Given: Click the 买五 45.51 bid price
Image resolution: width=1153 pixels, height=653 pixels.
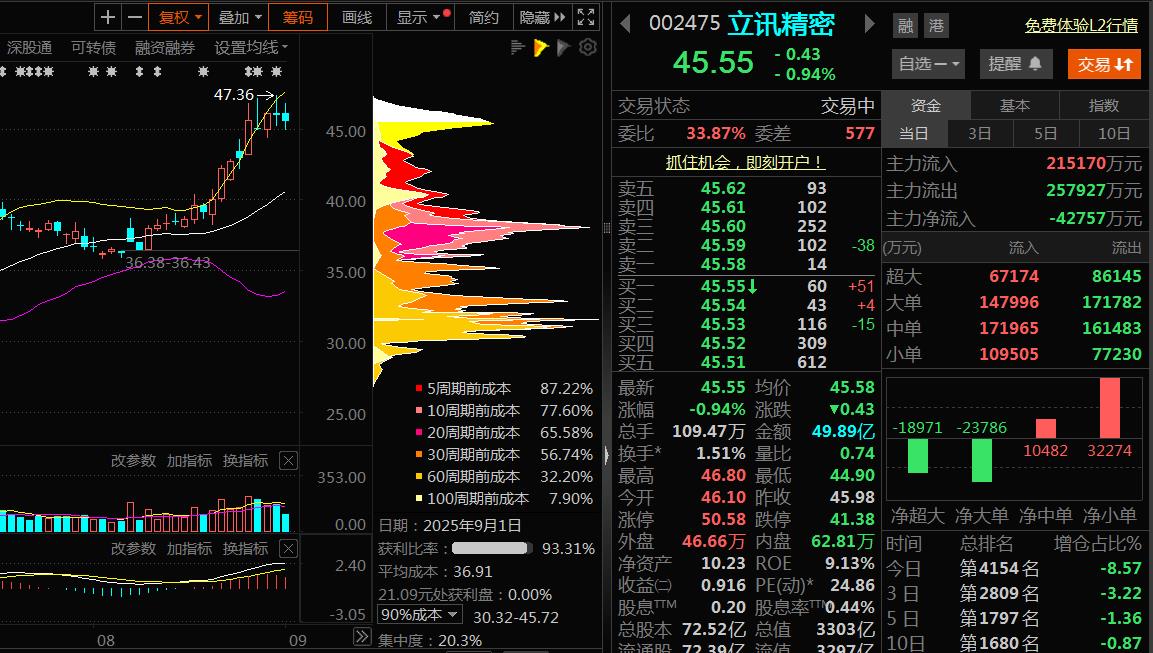Looking at the screenshot, I should click(723, 362).
